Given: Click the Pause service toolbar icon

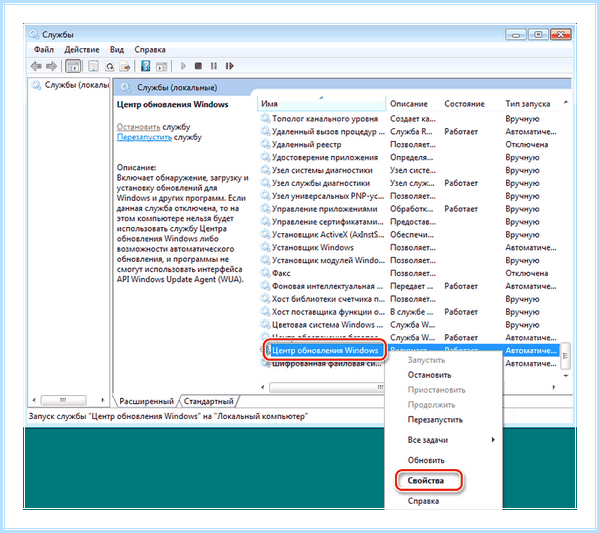Looking at the screenshot, I should coord(214,66).
